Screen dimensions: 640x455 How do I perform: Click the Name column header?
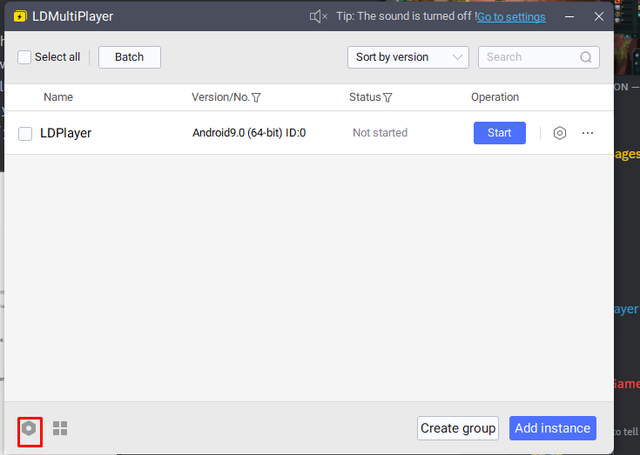click(58, 97)
